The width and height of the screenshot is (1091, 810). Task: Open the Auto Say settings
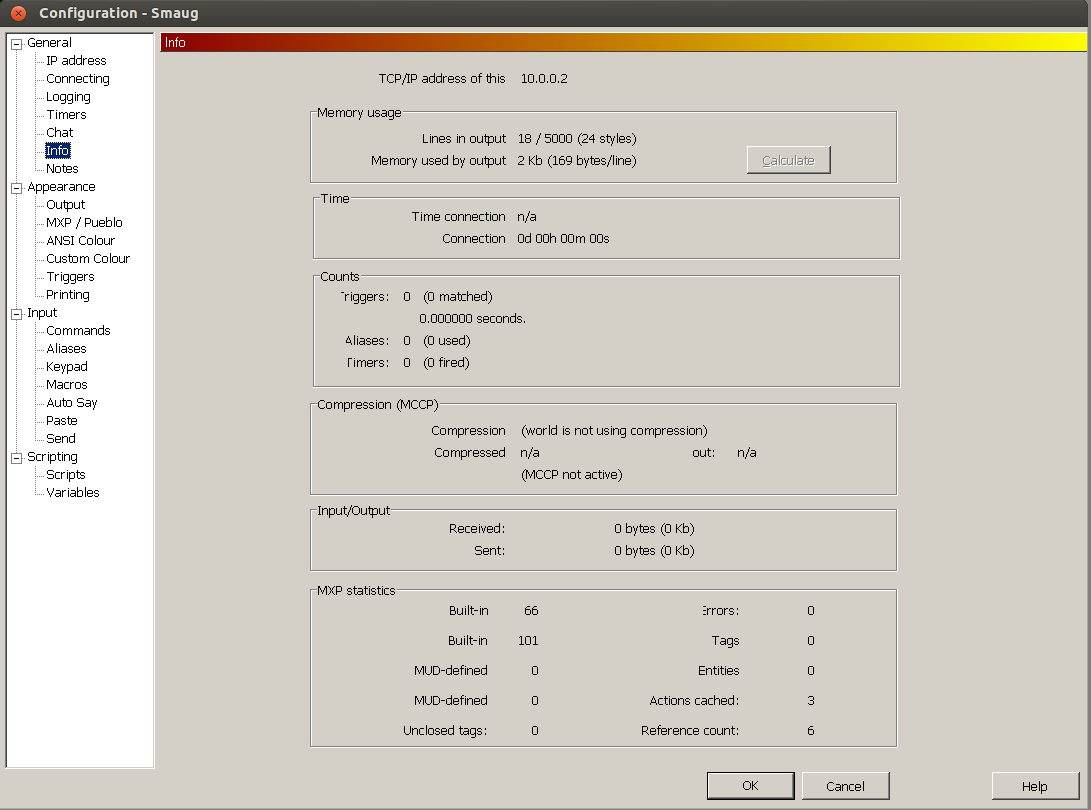[x=72, y=403]
